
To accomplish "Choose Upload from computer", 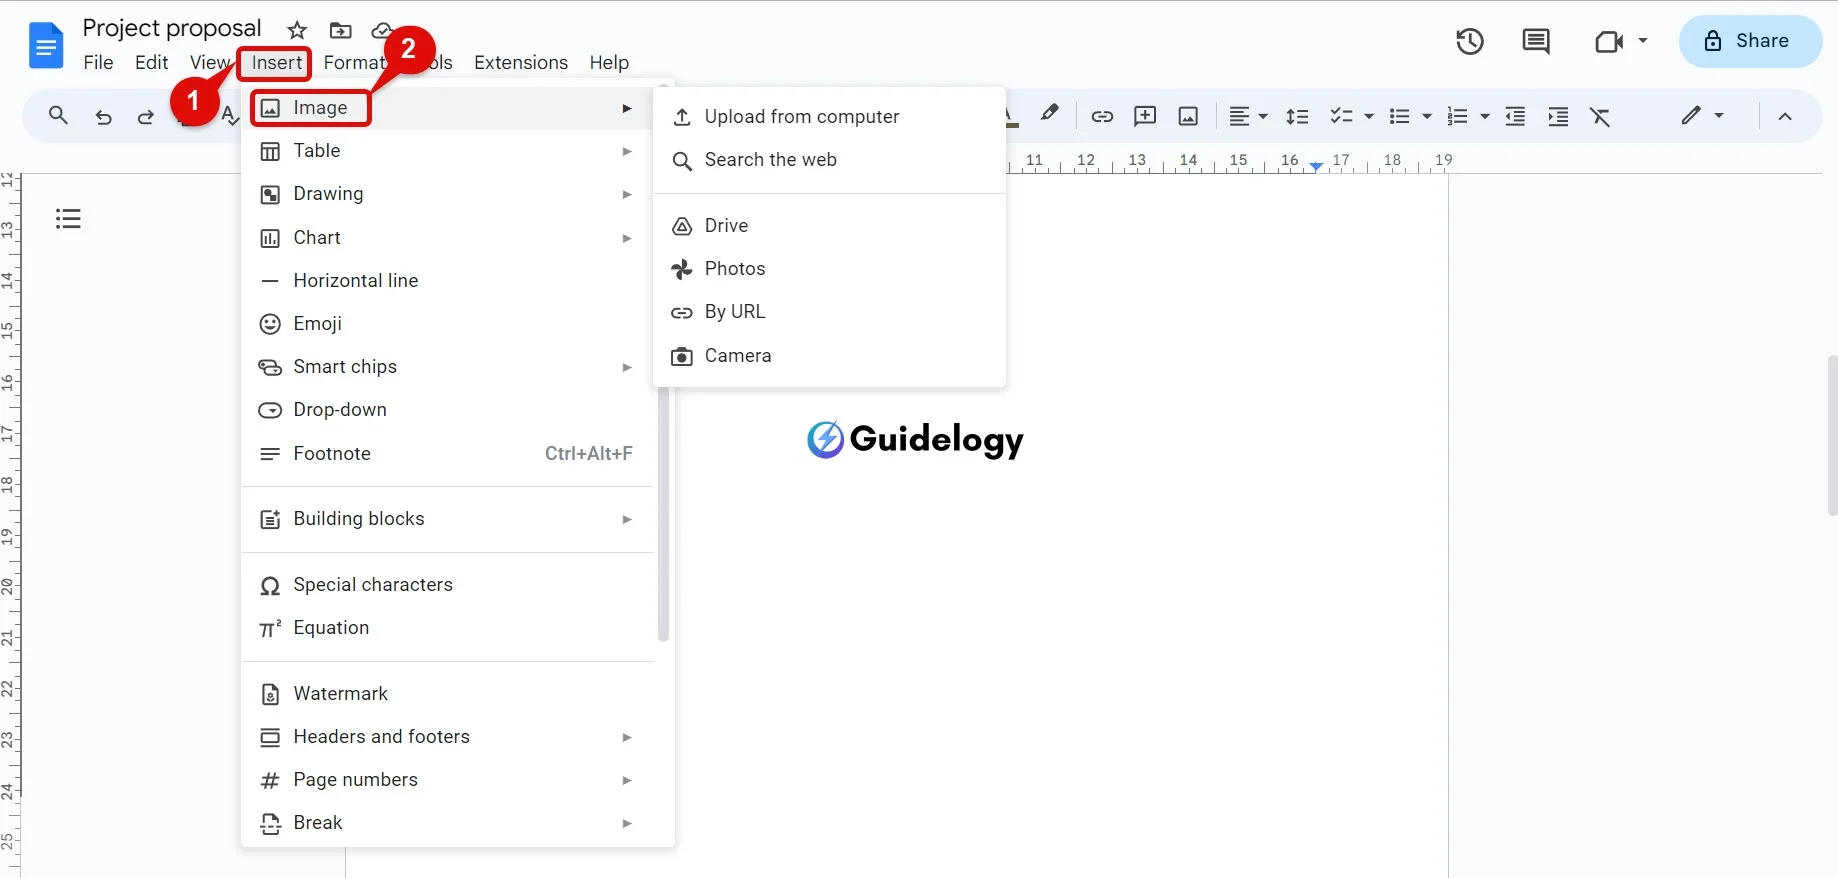I will pos(829,117).
